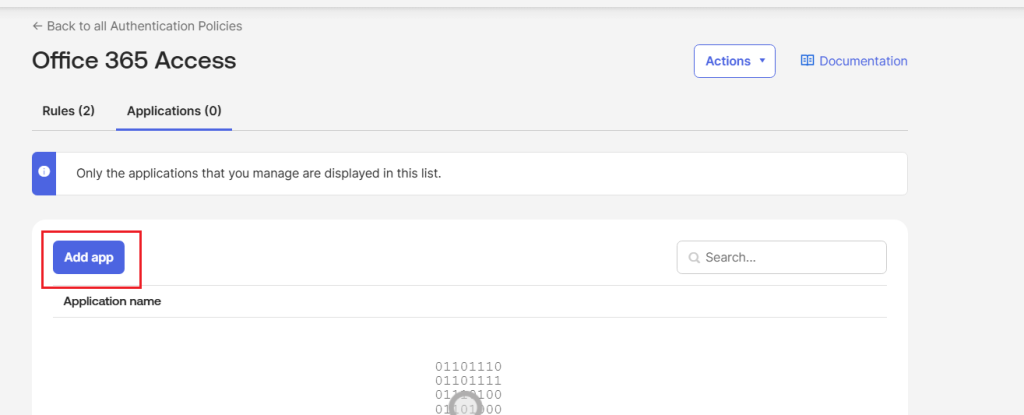Click the empty applications table area
The width and height of the screenshot is (1024, 415).
point(250,370)
